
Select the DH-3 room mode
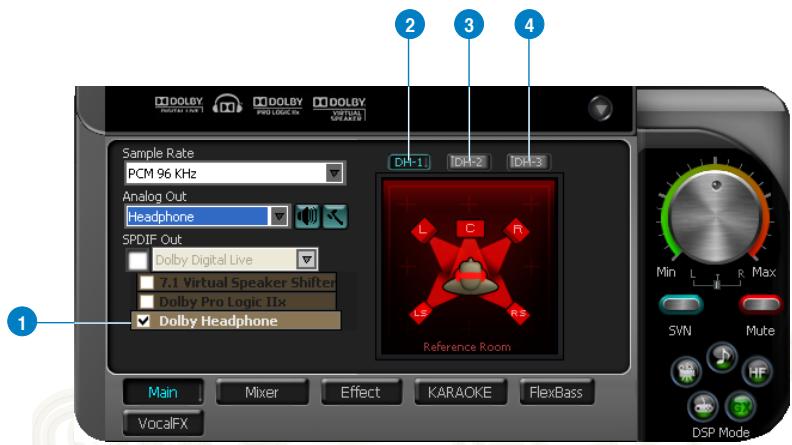click(528, 162)
